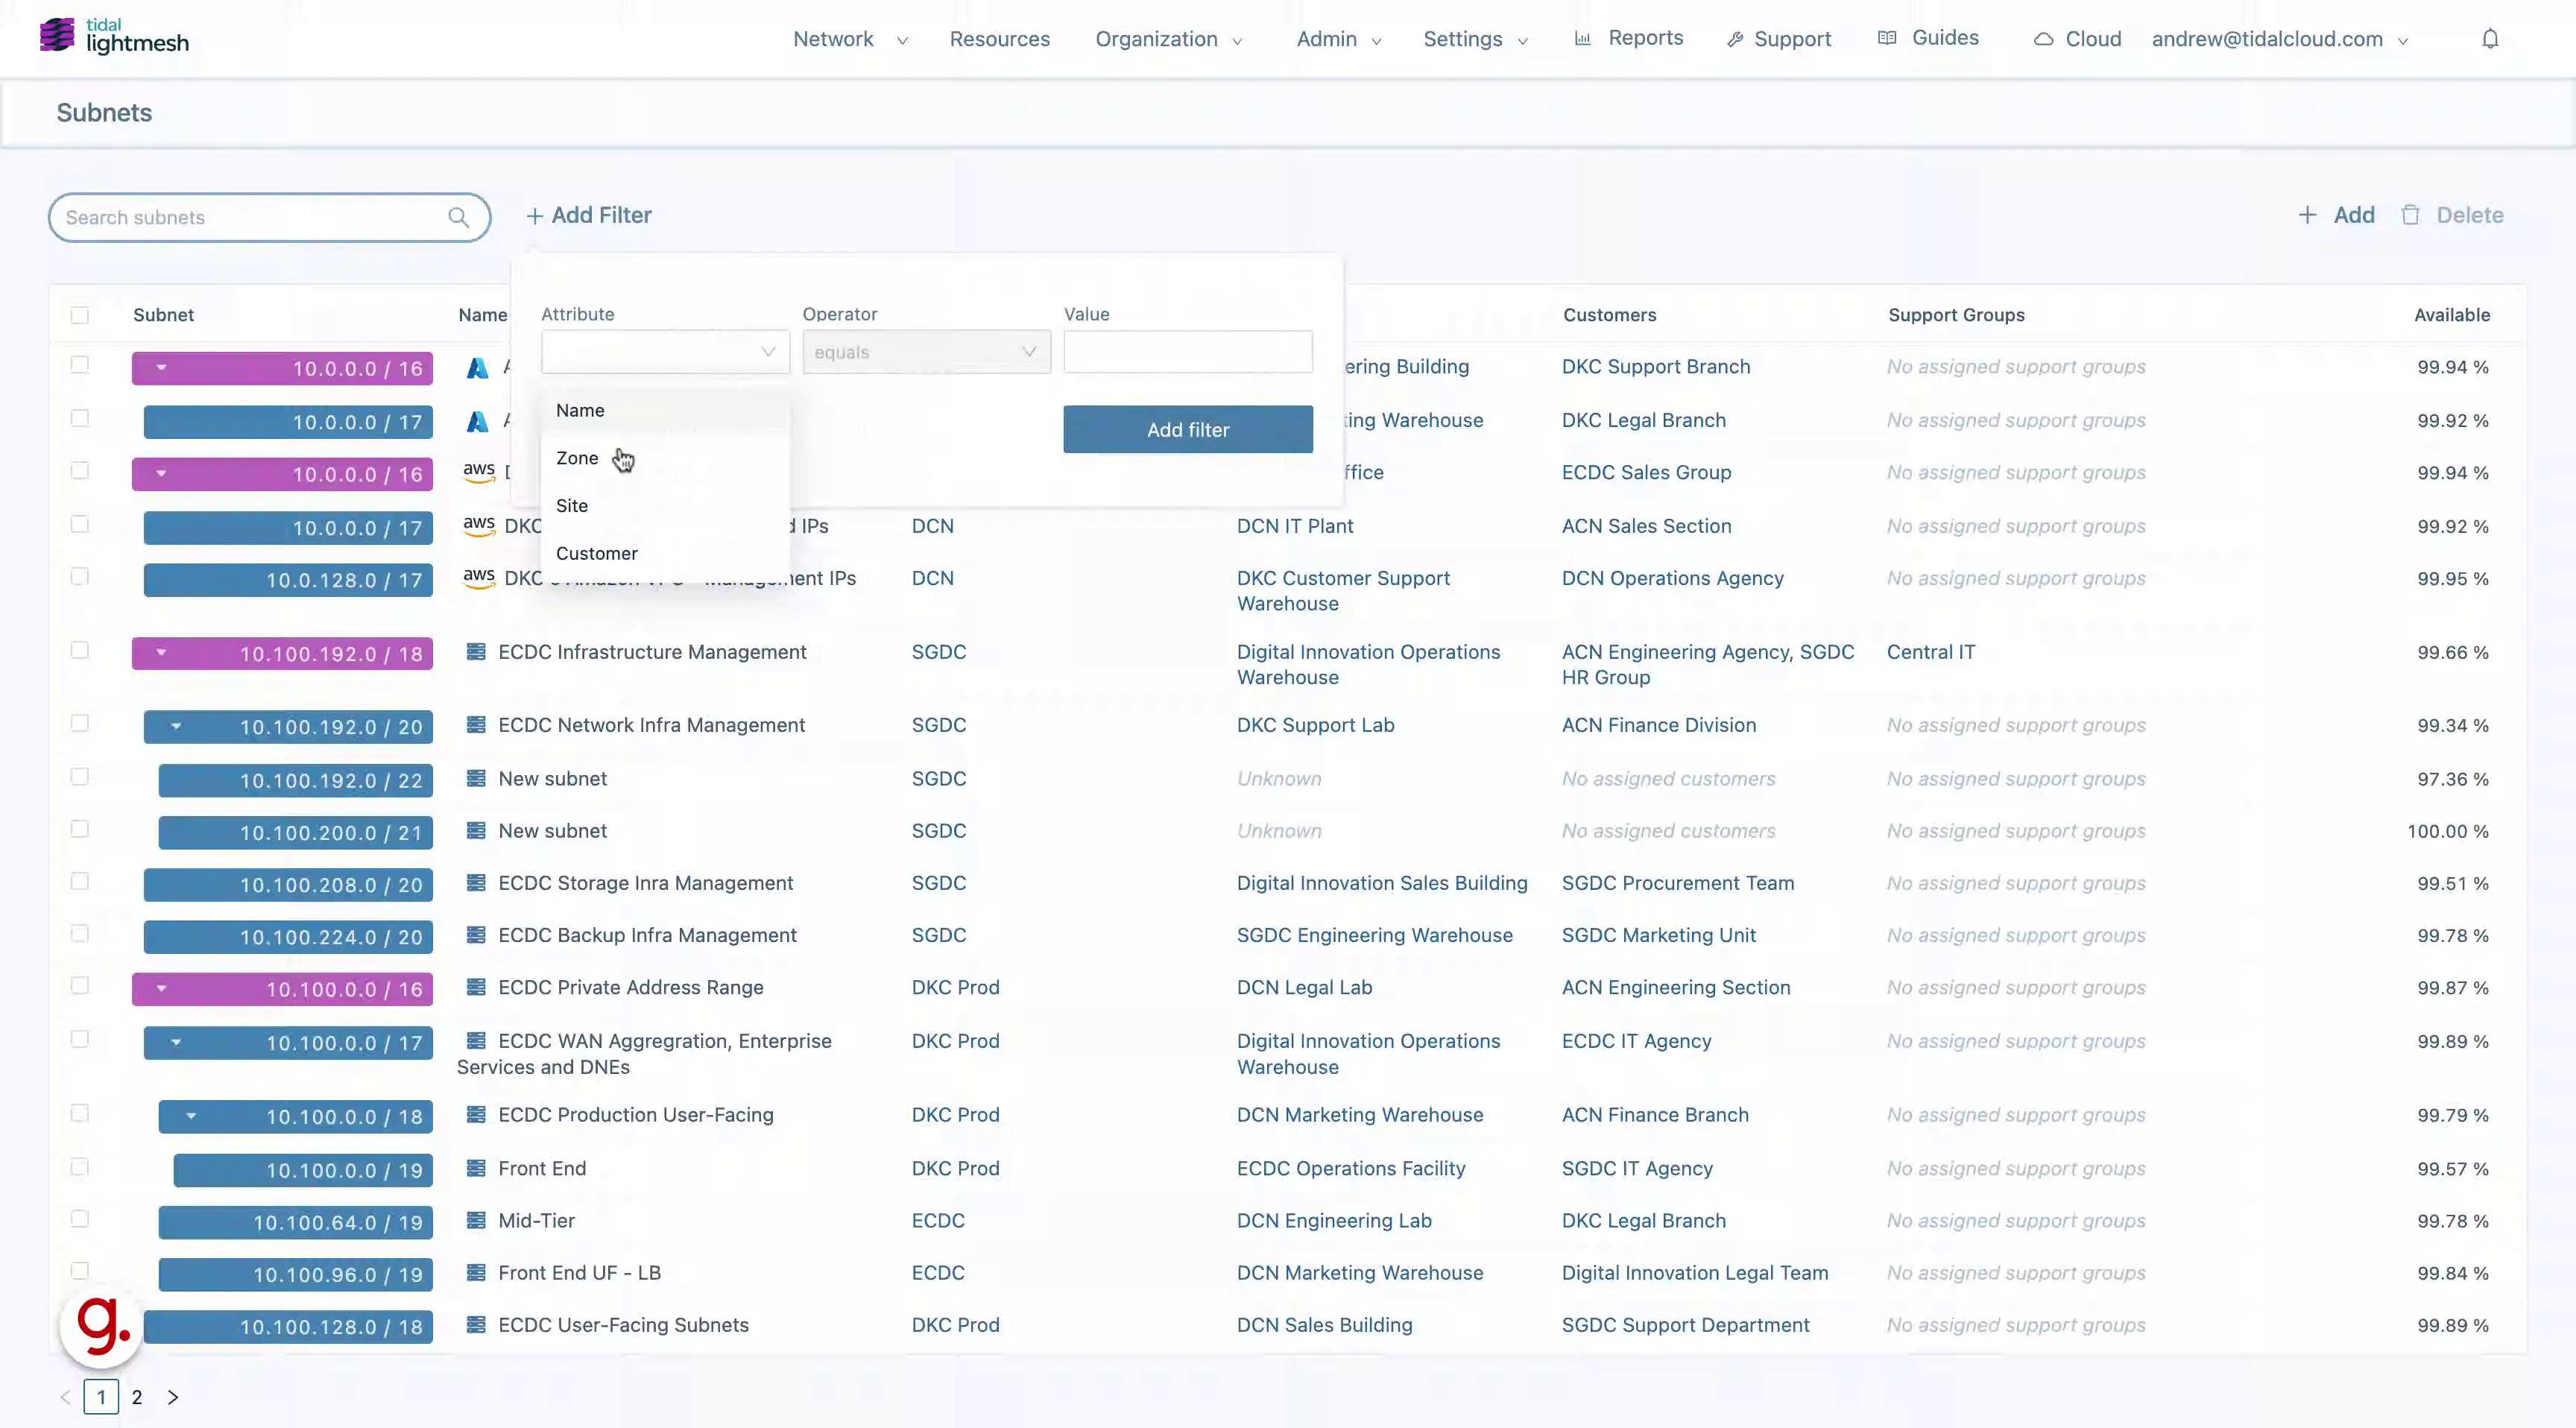Screen dimensions: 2576x1428
Task: Collapse the 10.100.0.0 / 16 subnet
Action: point(162,988)
